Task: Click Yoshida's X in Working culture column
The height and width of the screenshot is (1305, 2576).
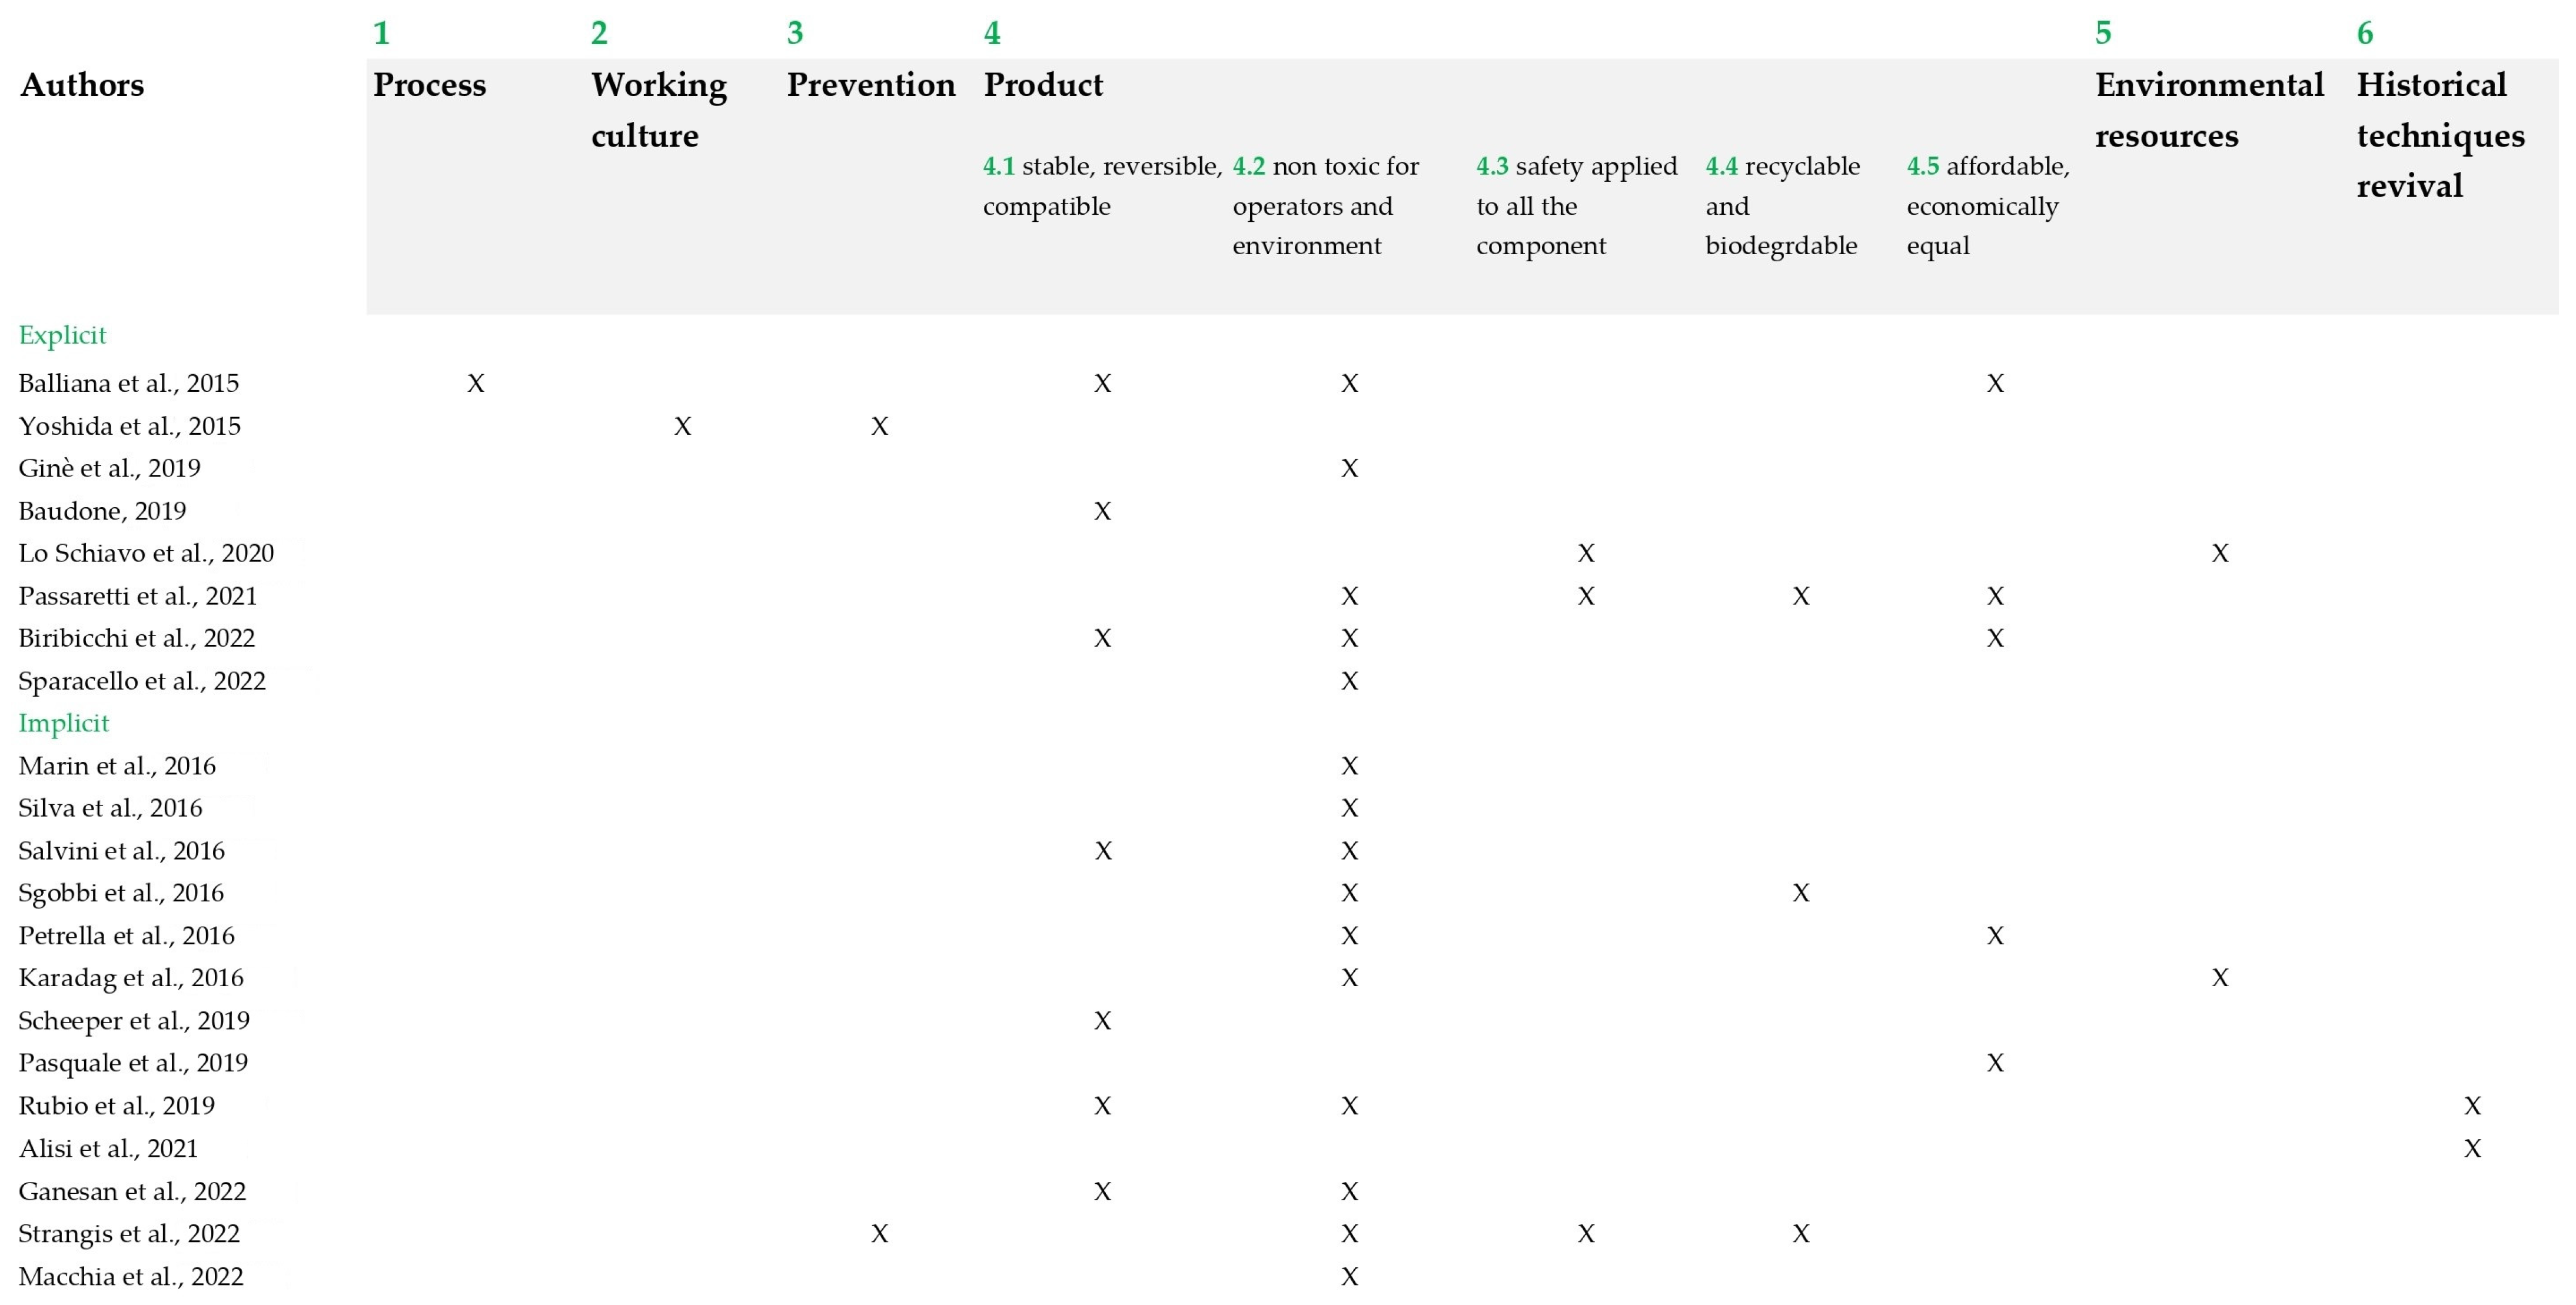Action: point(682,426)
